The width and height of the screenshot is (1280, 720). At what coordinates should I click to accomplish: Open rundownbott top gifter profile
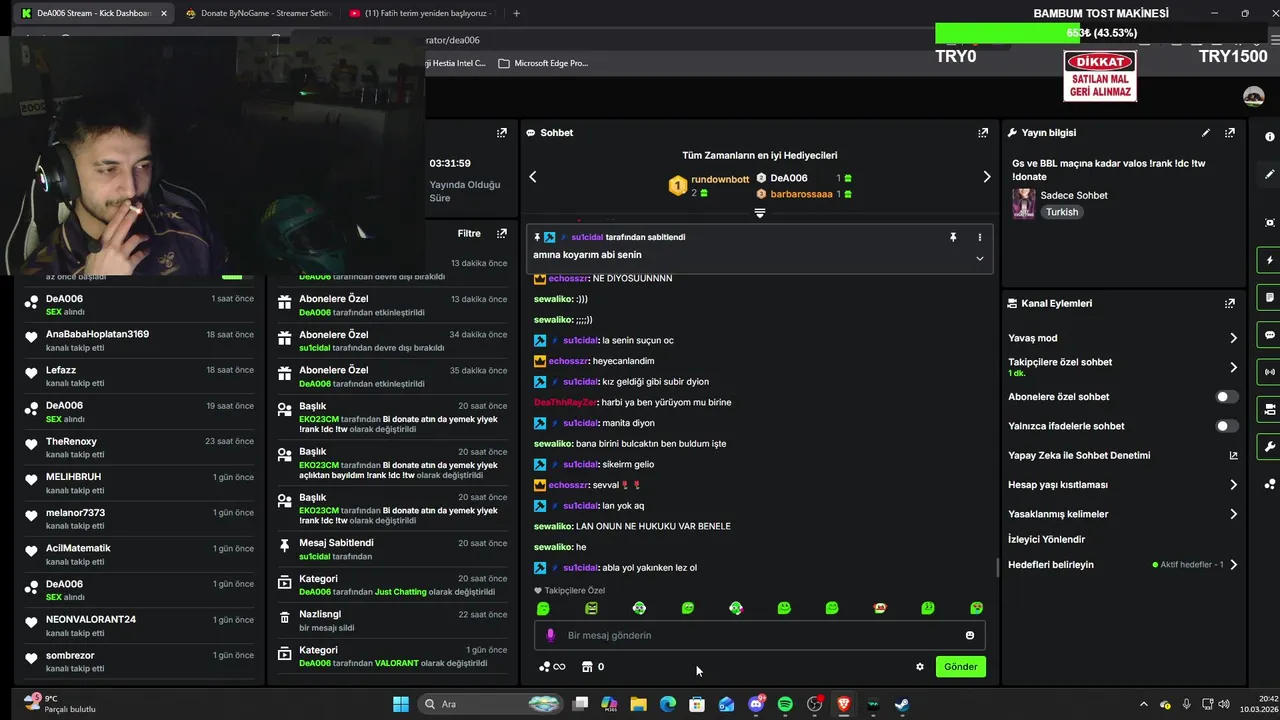pyautogui.click(x=719, y=179)
